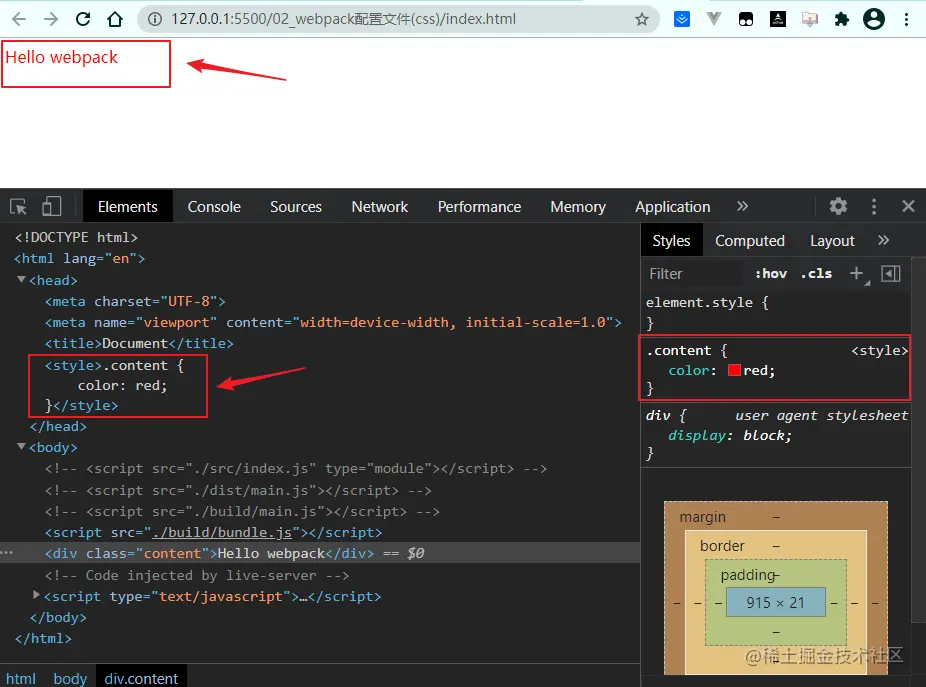This screenshot has height=687, width=926.
Task: Switch to the Elements panel
Action: point(128,207)
